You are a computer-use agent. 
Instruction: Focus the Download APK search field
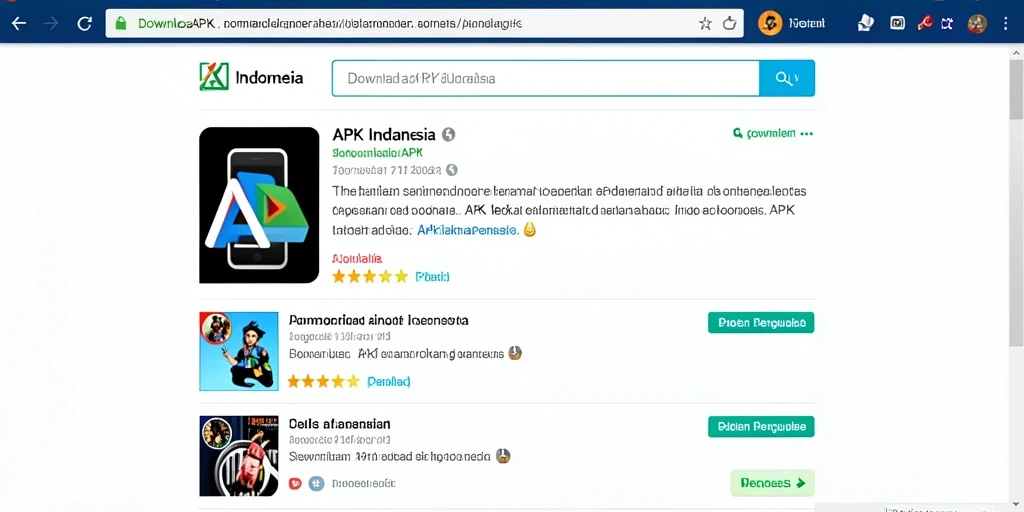tap(545, 78)
